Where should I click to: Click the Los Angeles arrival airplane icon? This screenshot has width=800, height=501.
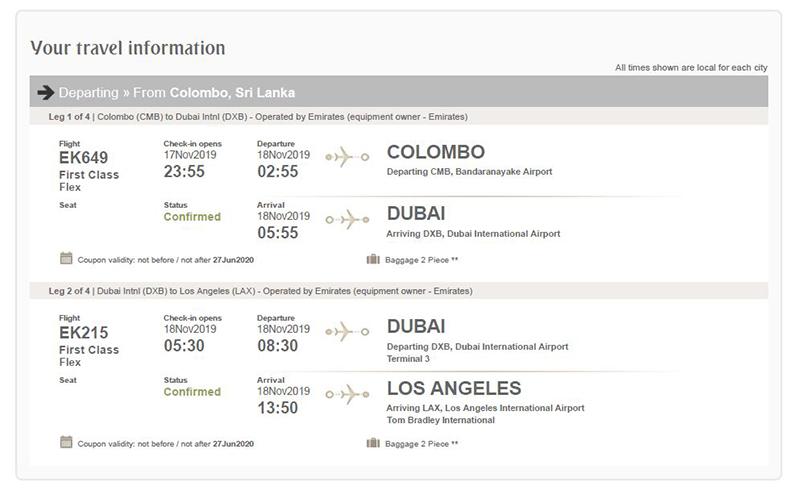347,394
